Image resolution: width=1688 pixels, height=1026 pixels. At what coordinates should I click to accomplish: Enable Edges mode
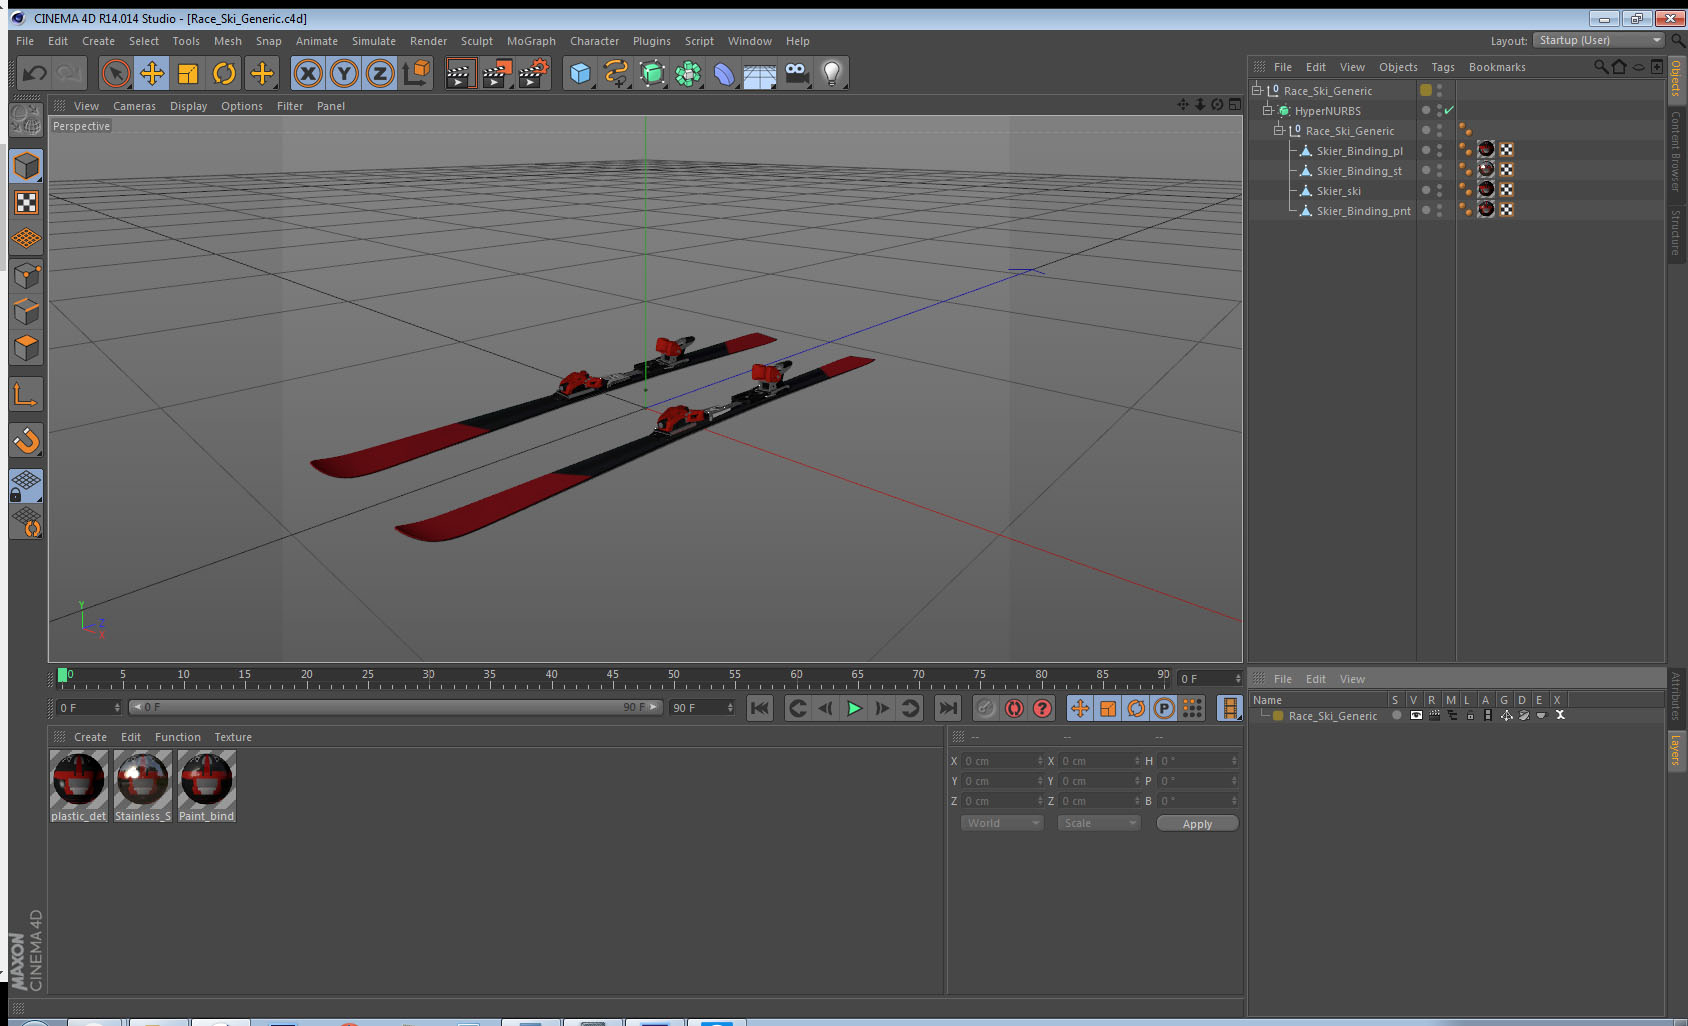coord(26,311)
